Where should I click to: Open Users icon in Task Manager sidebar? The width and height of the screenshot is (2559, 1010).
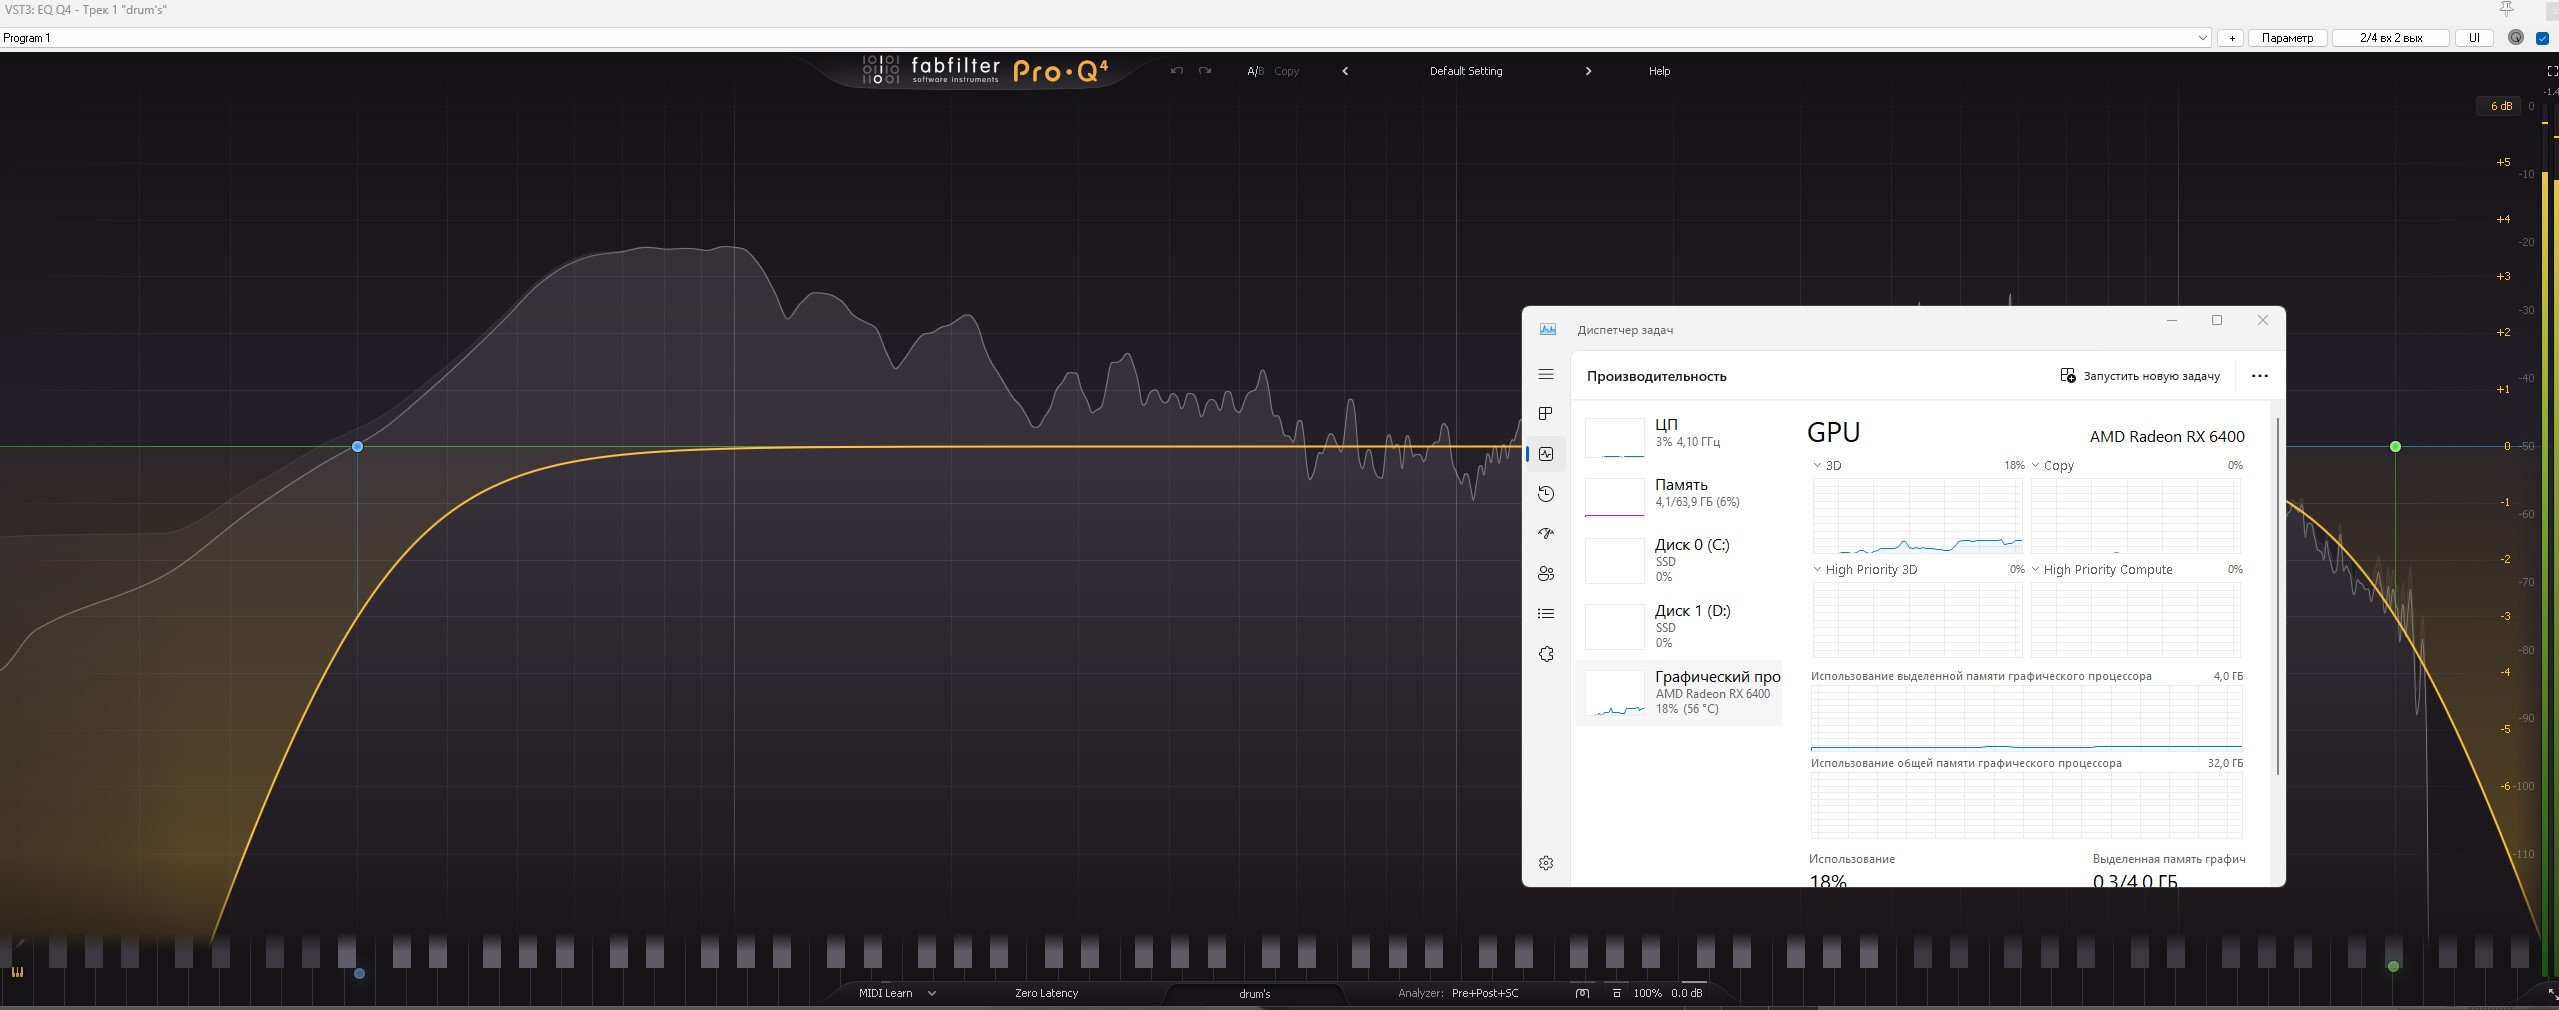tap(1546, 574)
